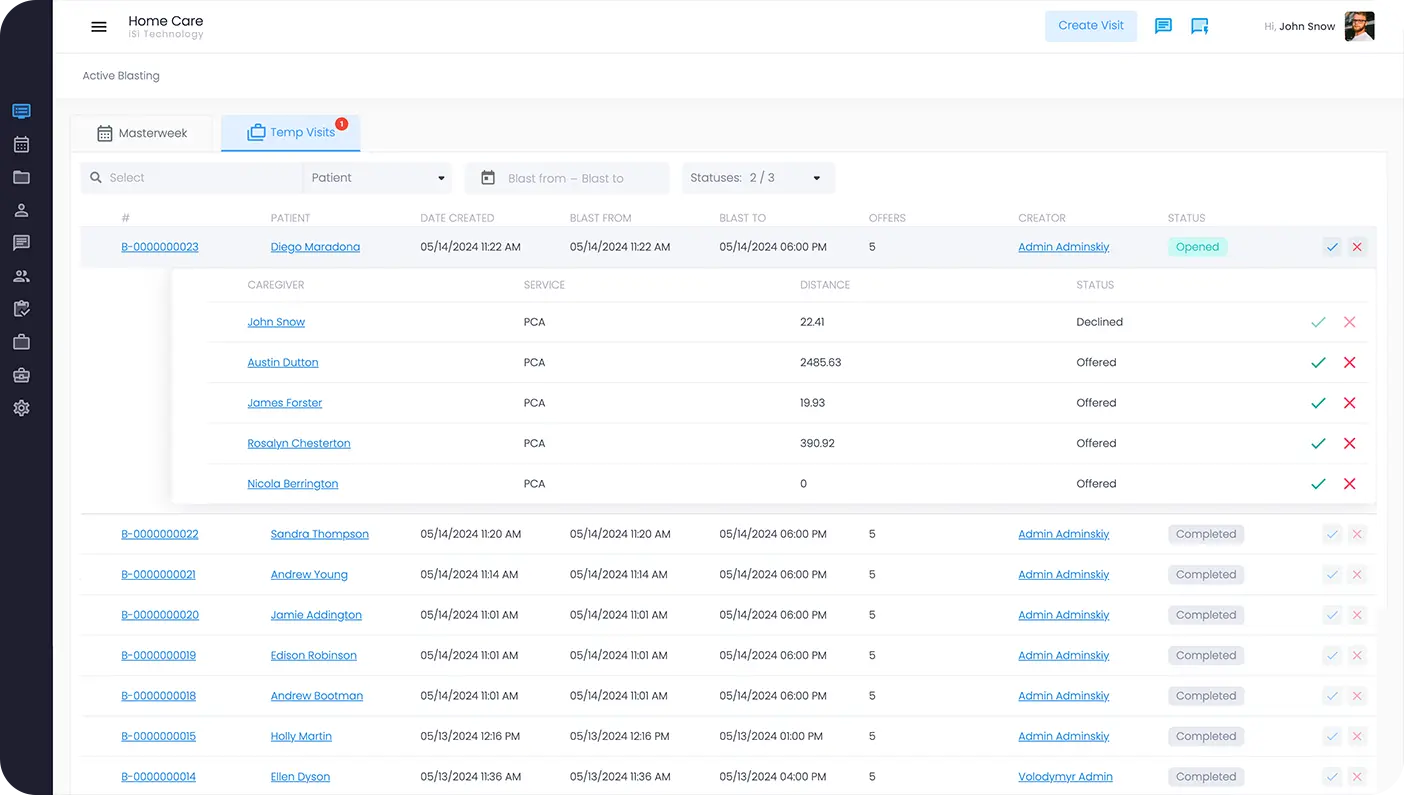Approve blast B-0000000023 with the checkmark

pyautogui.click(x=1331, y=247)
